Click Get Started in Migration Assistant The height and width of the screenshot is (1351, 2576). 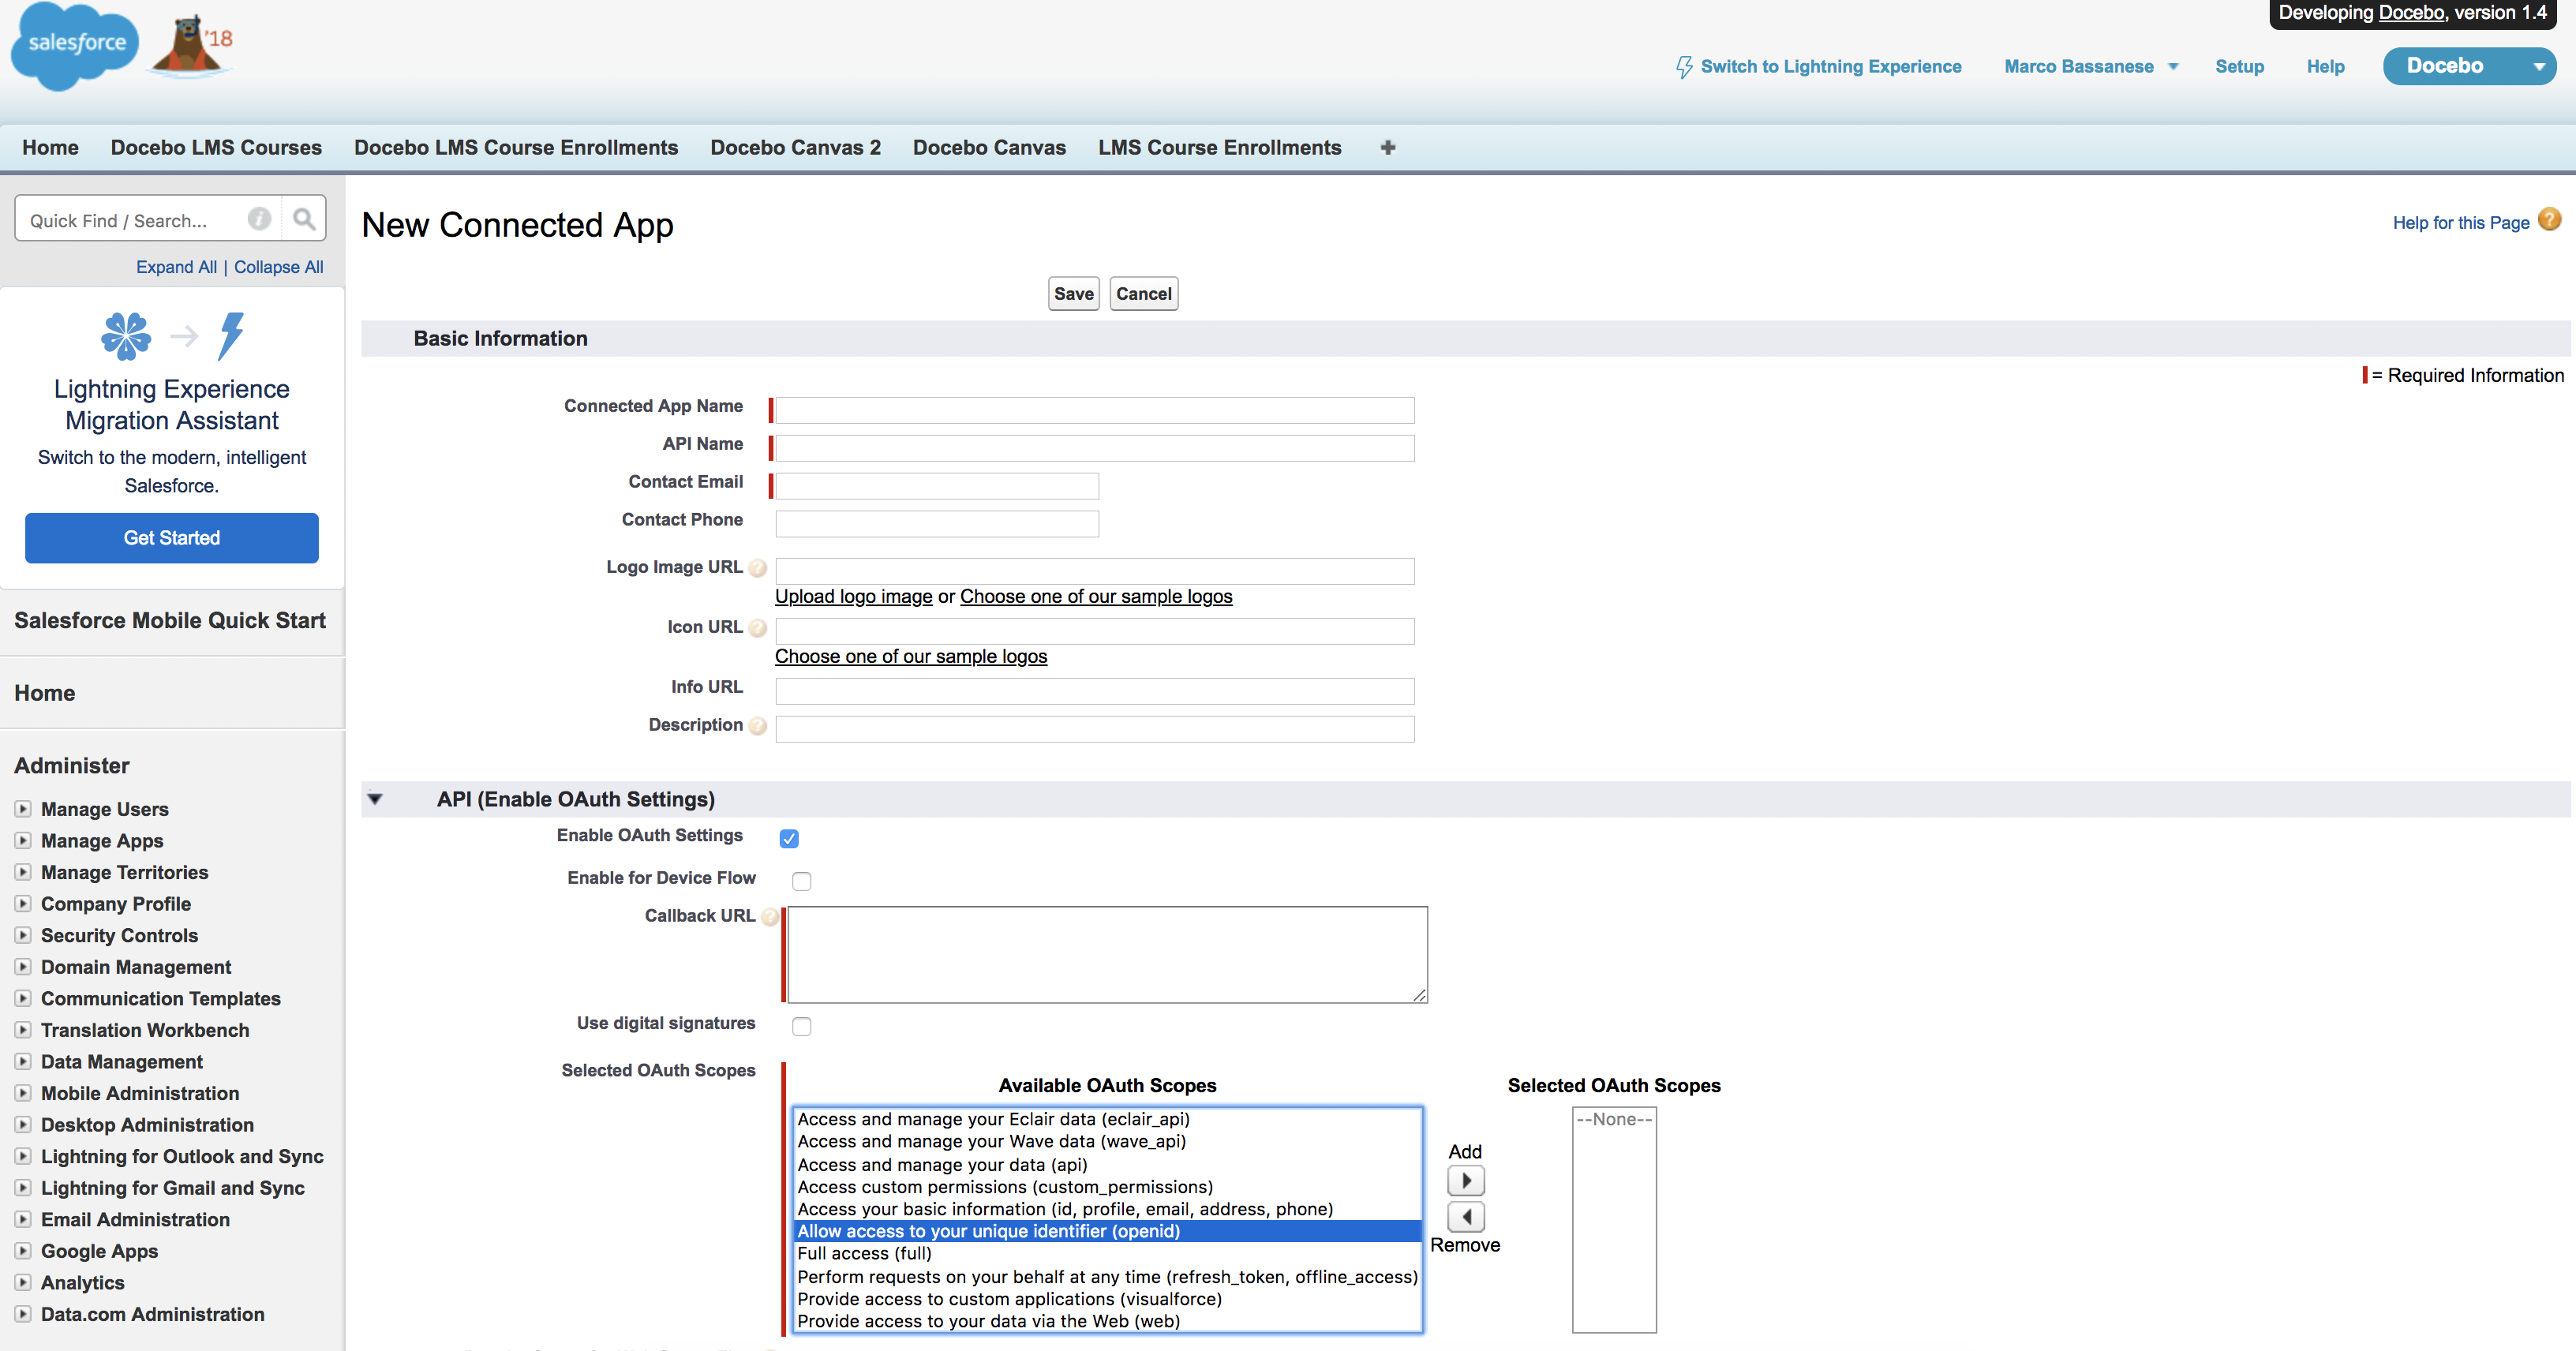[172, 538]
